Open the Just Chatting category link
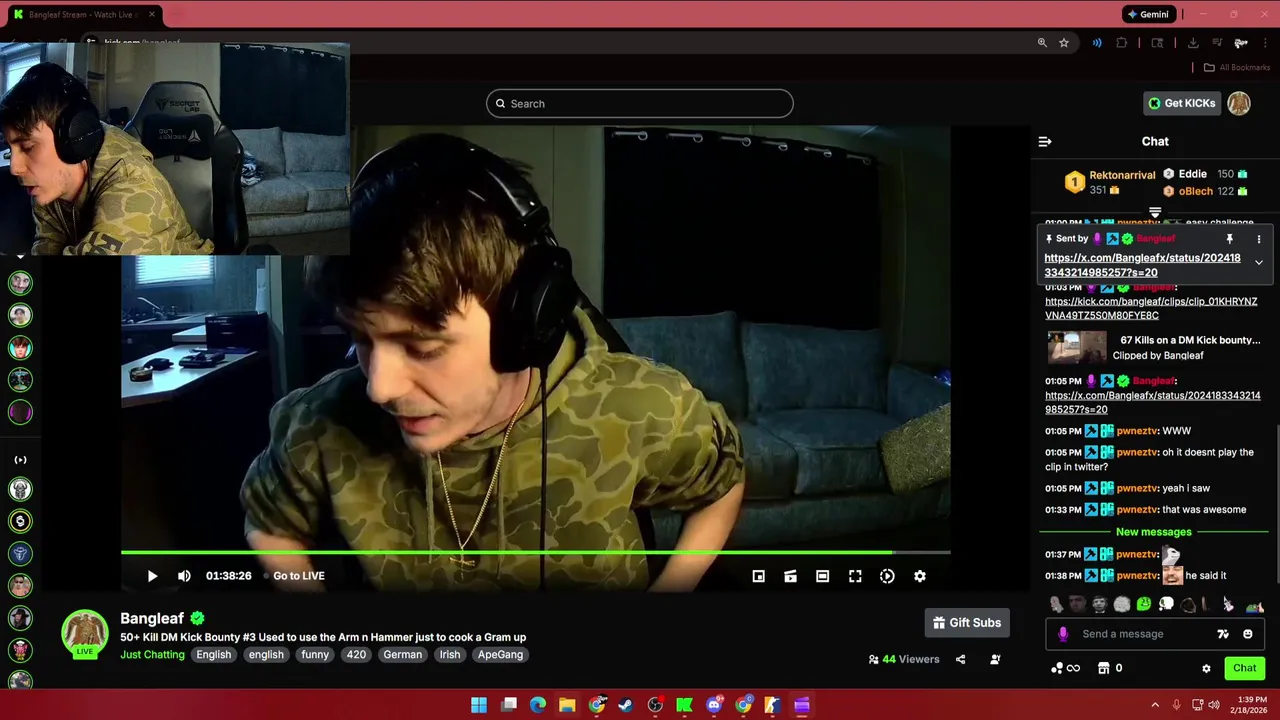Viewport: 1280px width, 720px height. [x=152, y=655]
